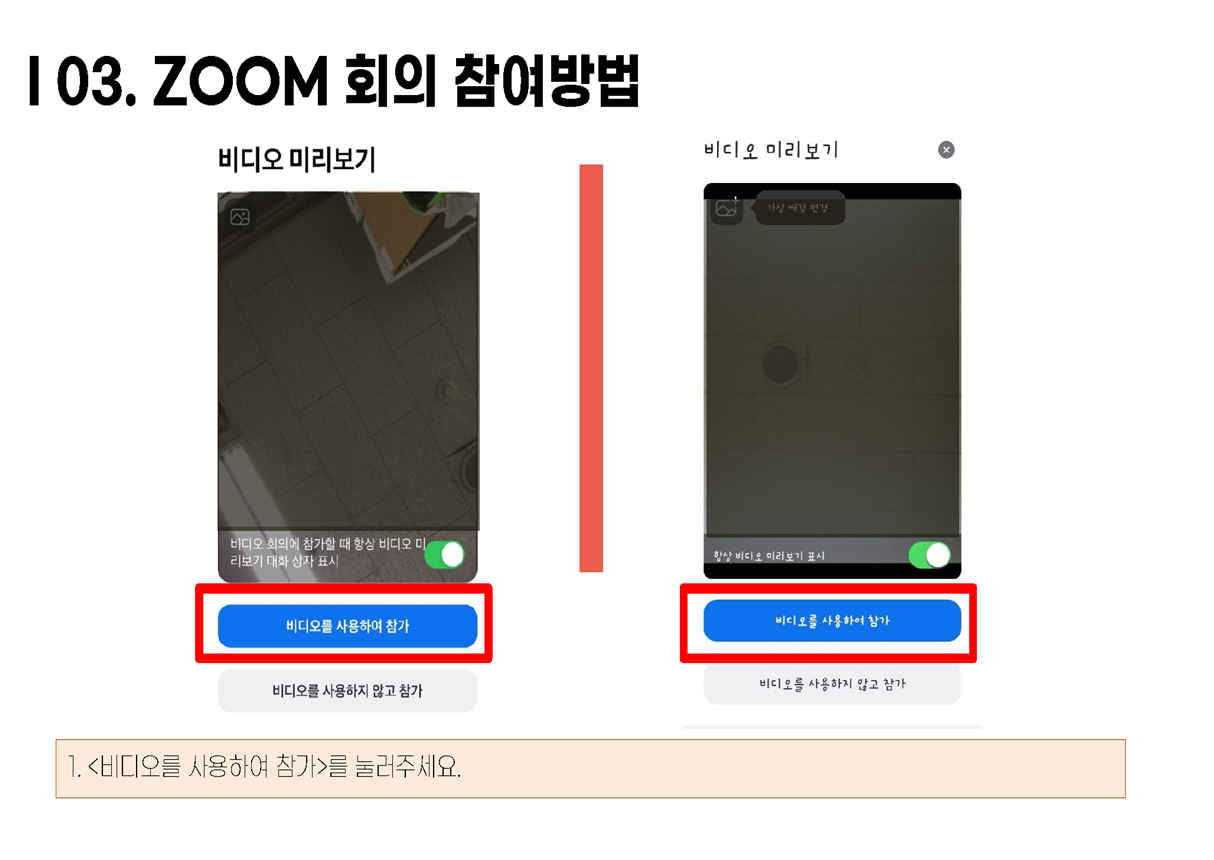This screenshot has height=860, width=1214.
Task: Select the left 비디오 미리보기 heading
Action: point(296,160)
